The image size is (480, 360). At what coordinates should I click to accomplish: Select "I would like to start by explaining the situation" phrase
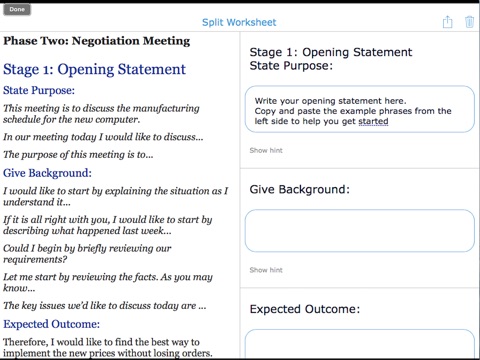116,196
